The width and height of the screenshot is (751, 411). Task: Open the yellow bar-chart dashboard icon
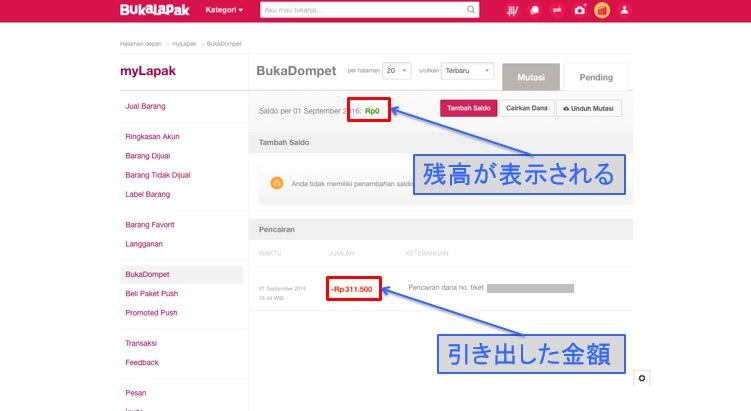coord(602,10)
